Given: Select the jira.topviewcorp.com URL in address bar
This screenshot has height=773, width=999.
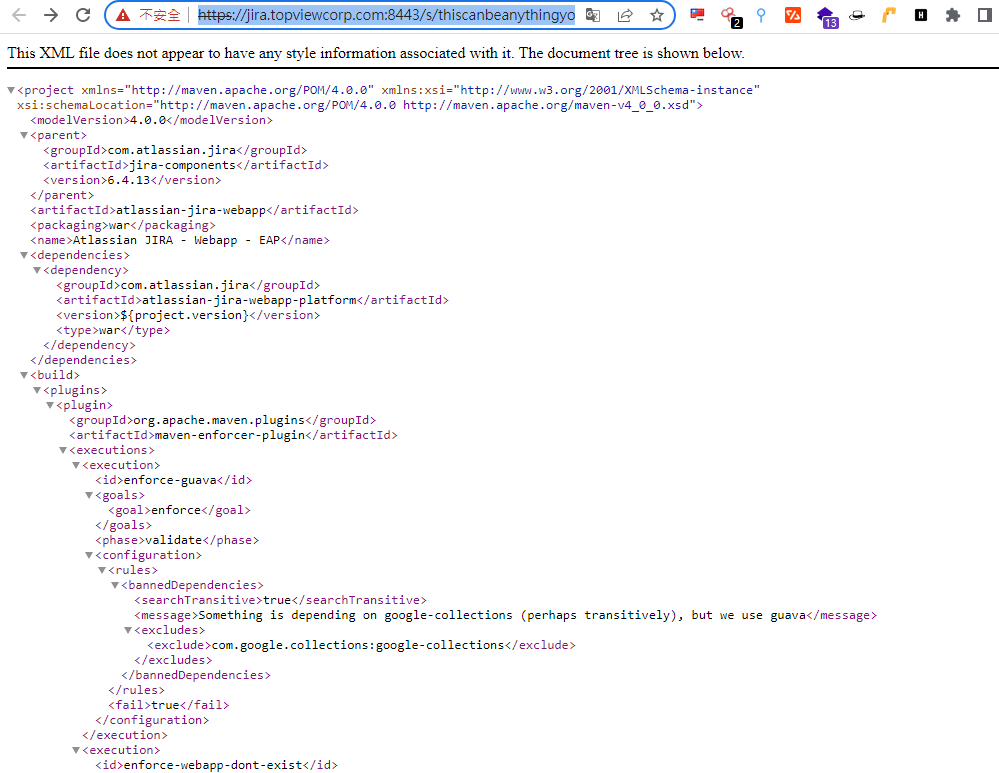Looking at the screenshot, I should coord(386,15).
